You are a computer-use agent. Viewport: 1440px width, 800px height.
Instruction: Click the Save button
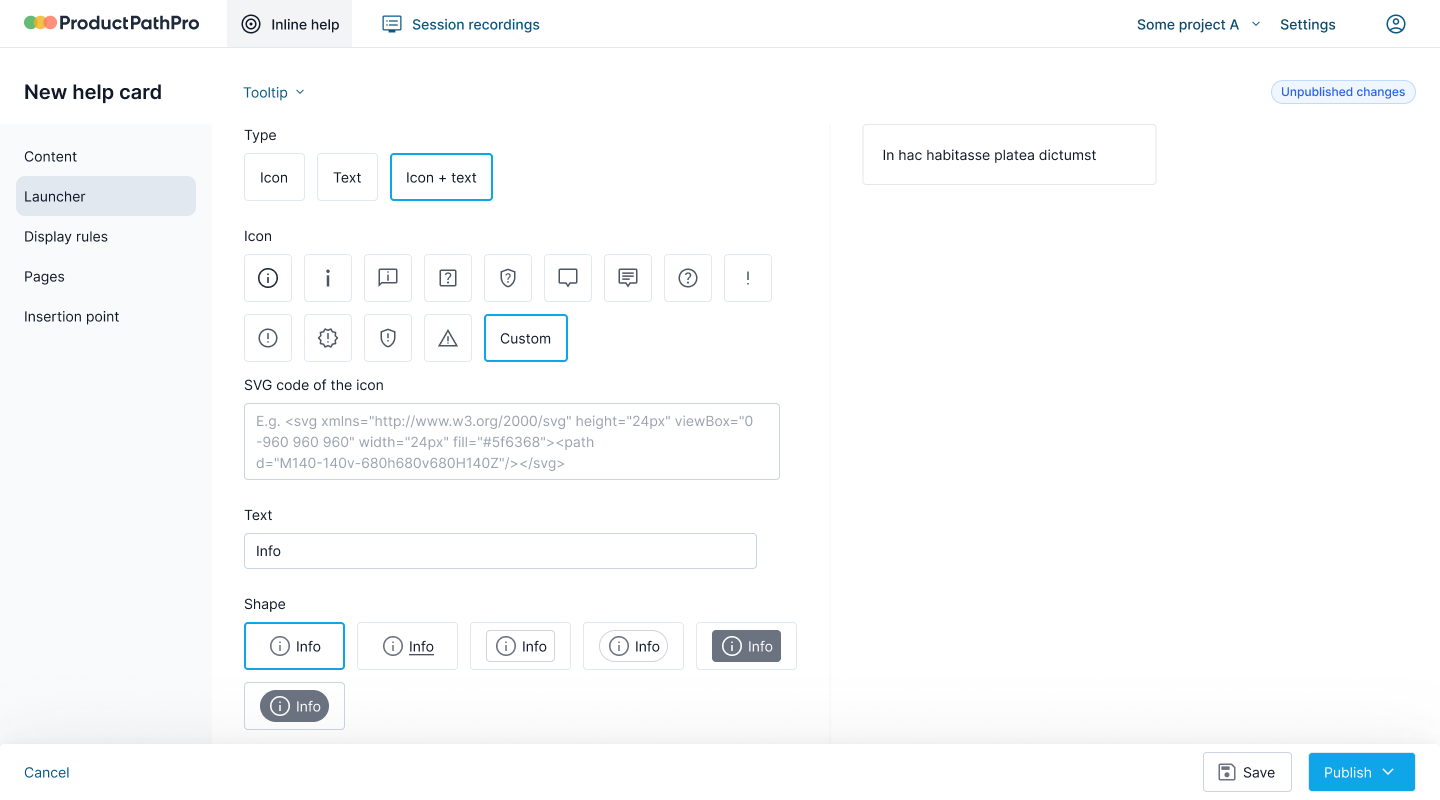click(1247, 772)
